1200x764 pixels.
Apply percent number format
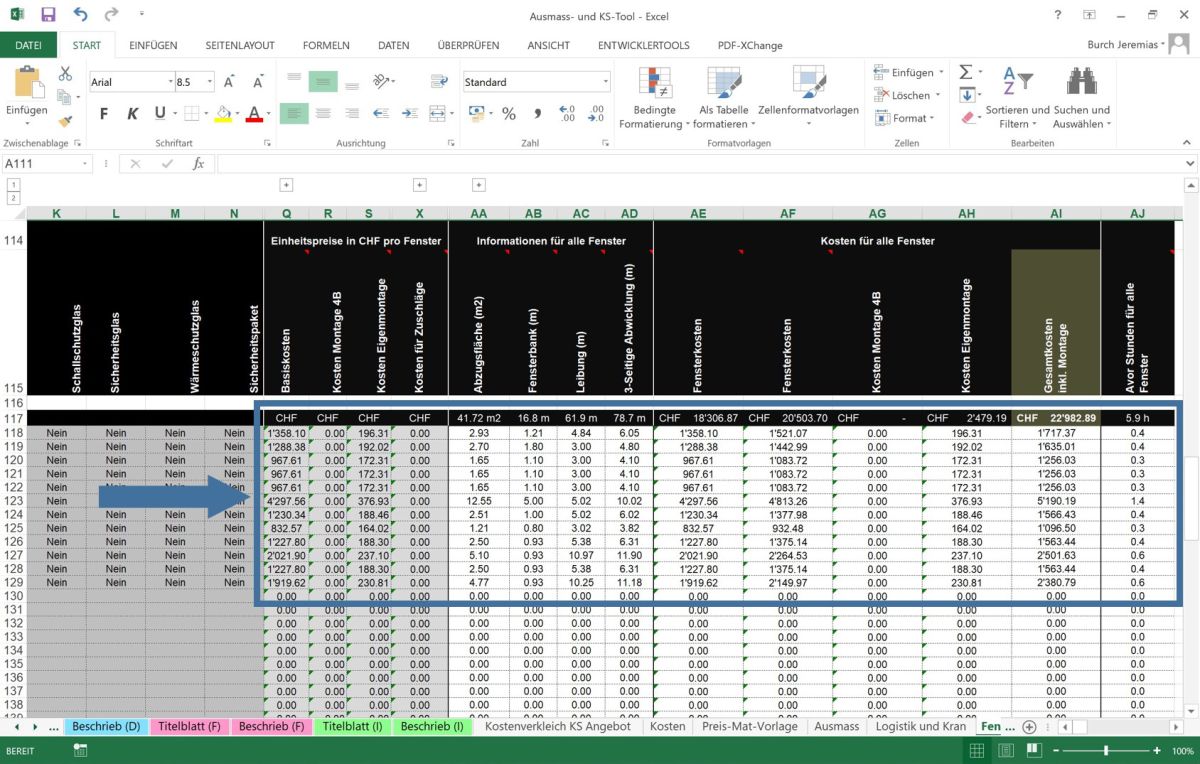[509, 114]
